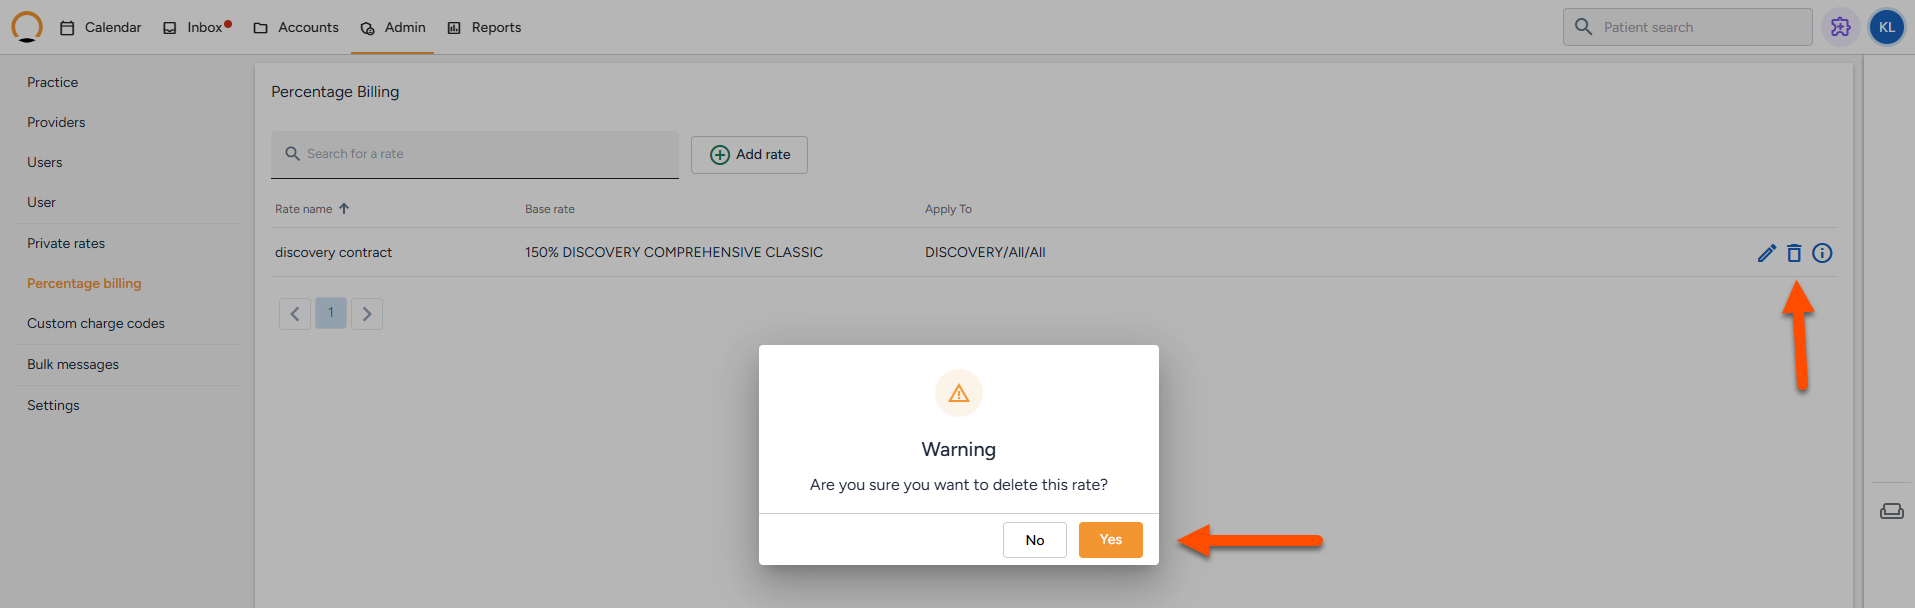
Task: Click the app logo icon
Action: (x=27, y=27)
